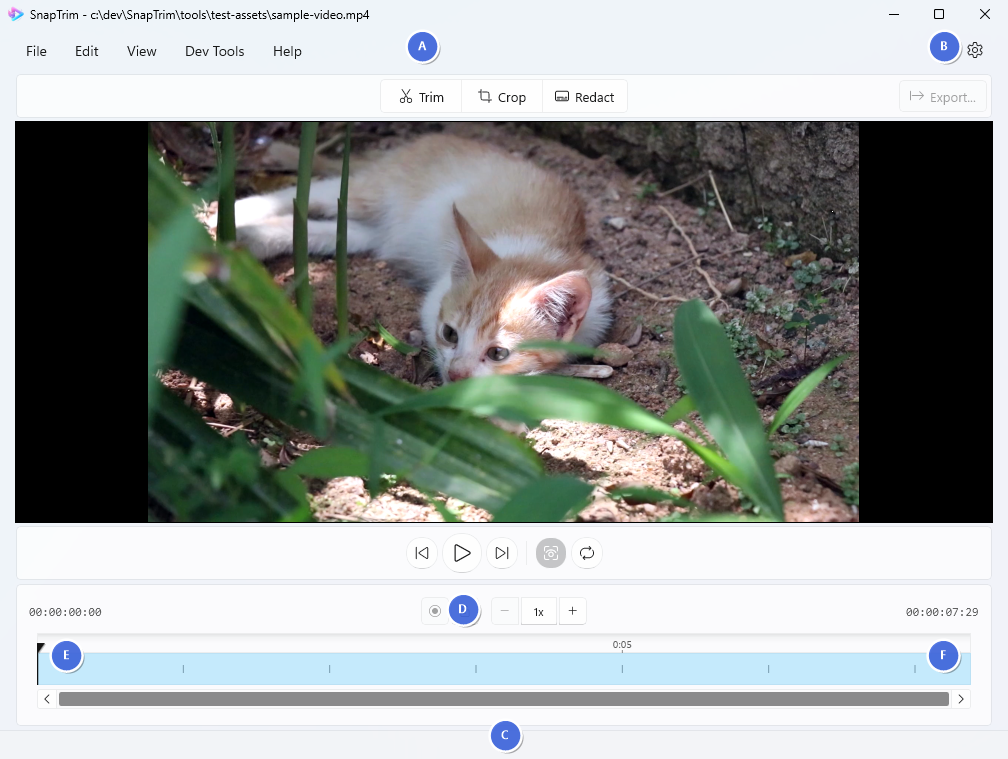Click the 1x playback speed label
The width and height of the screenshot is (1008, 759).
pos(538,610)
